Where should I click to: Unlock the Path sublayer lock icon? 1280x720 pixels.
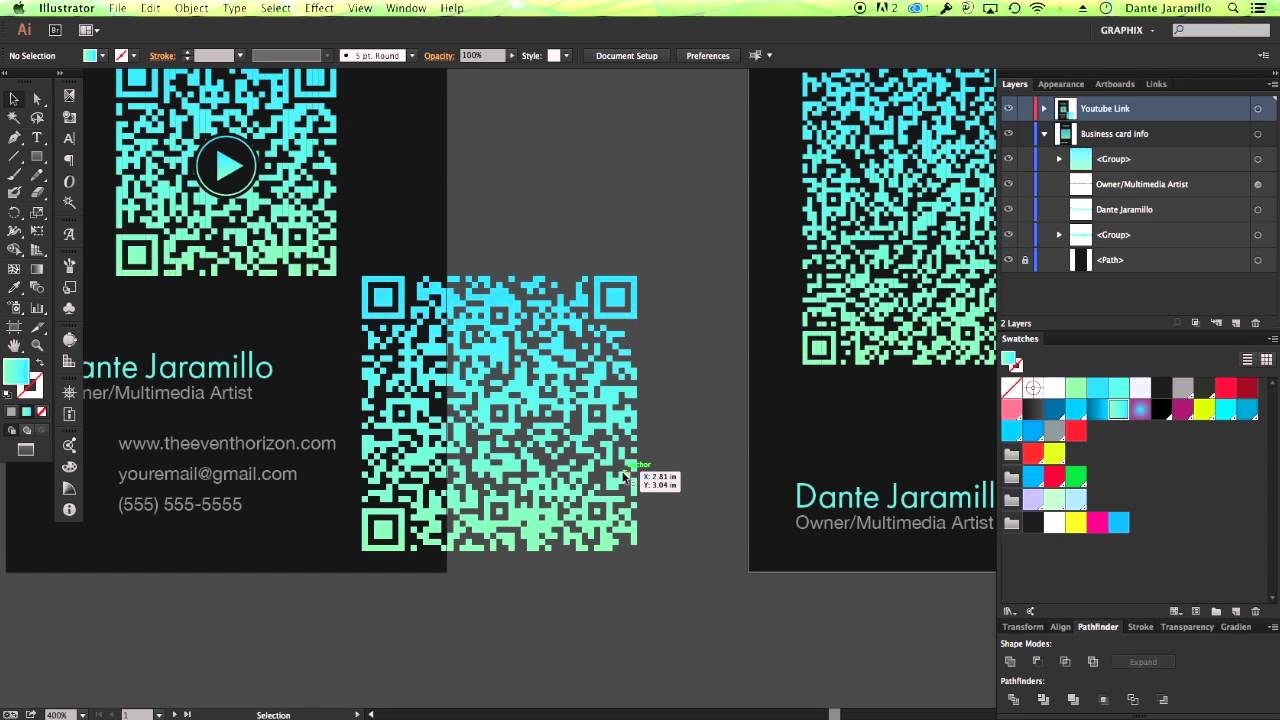pos(1024,260)
